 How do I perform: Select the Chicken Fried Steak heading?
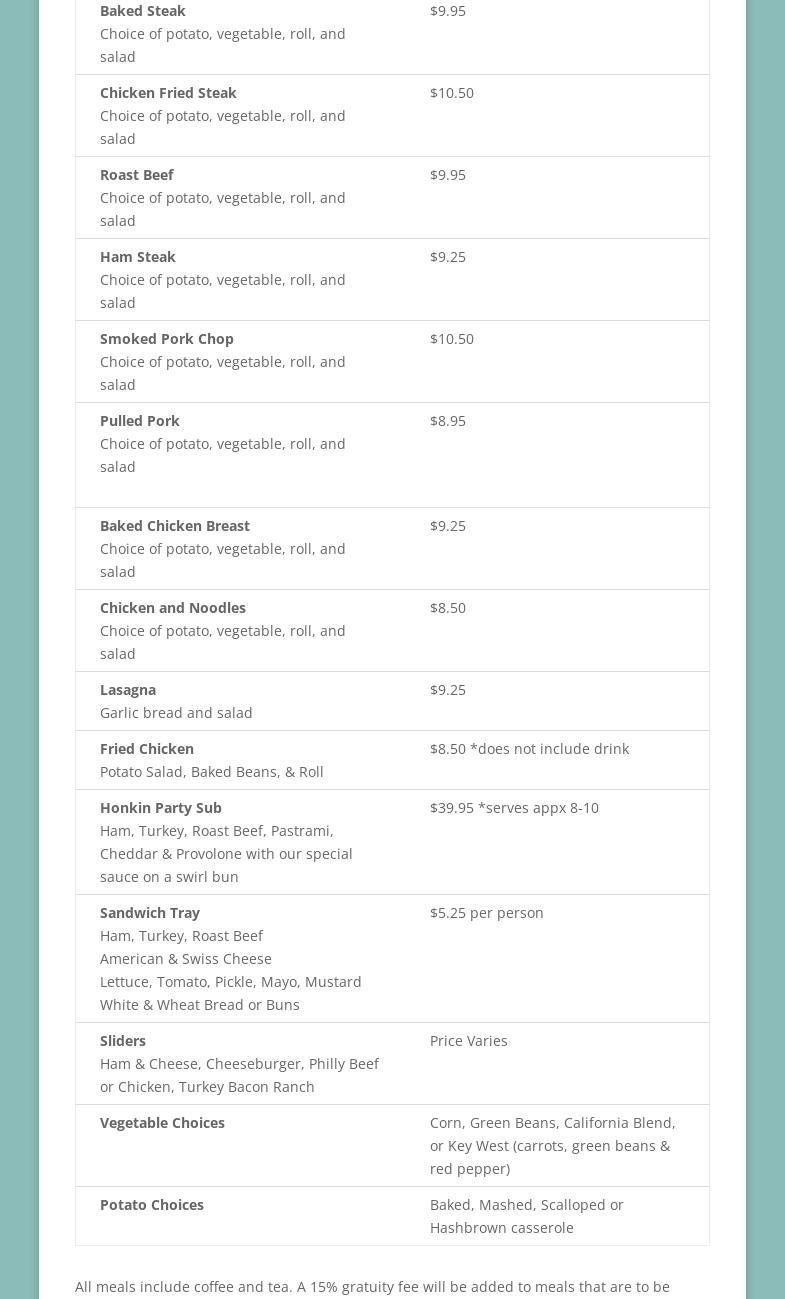click(x=168, y=93)
